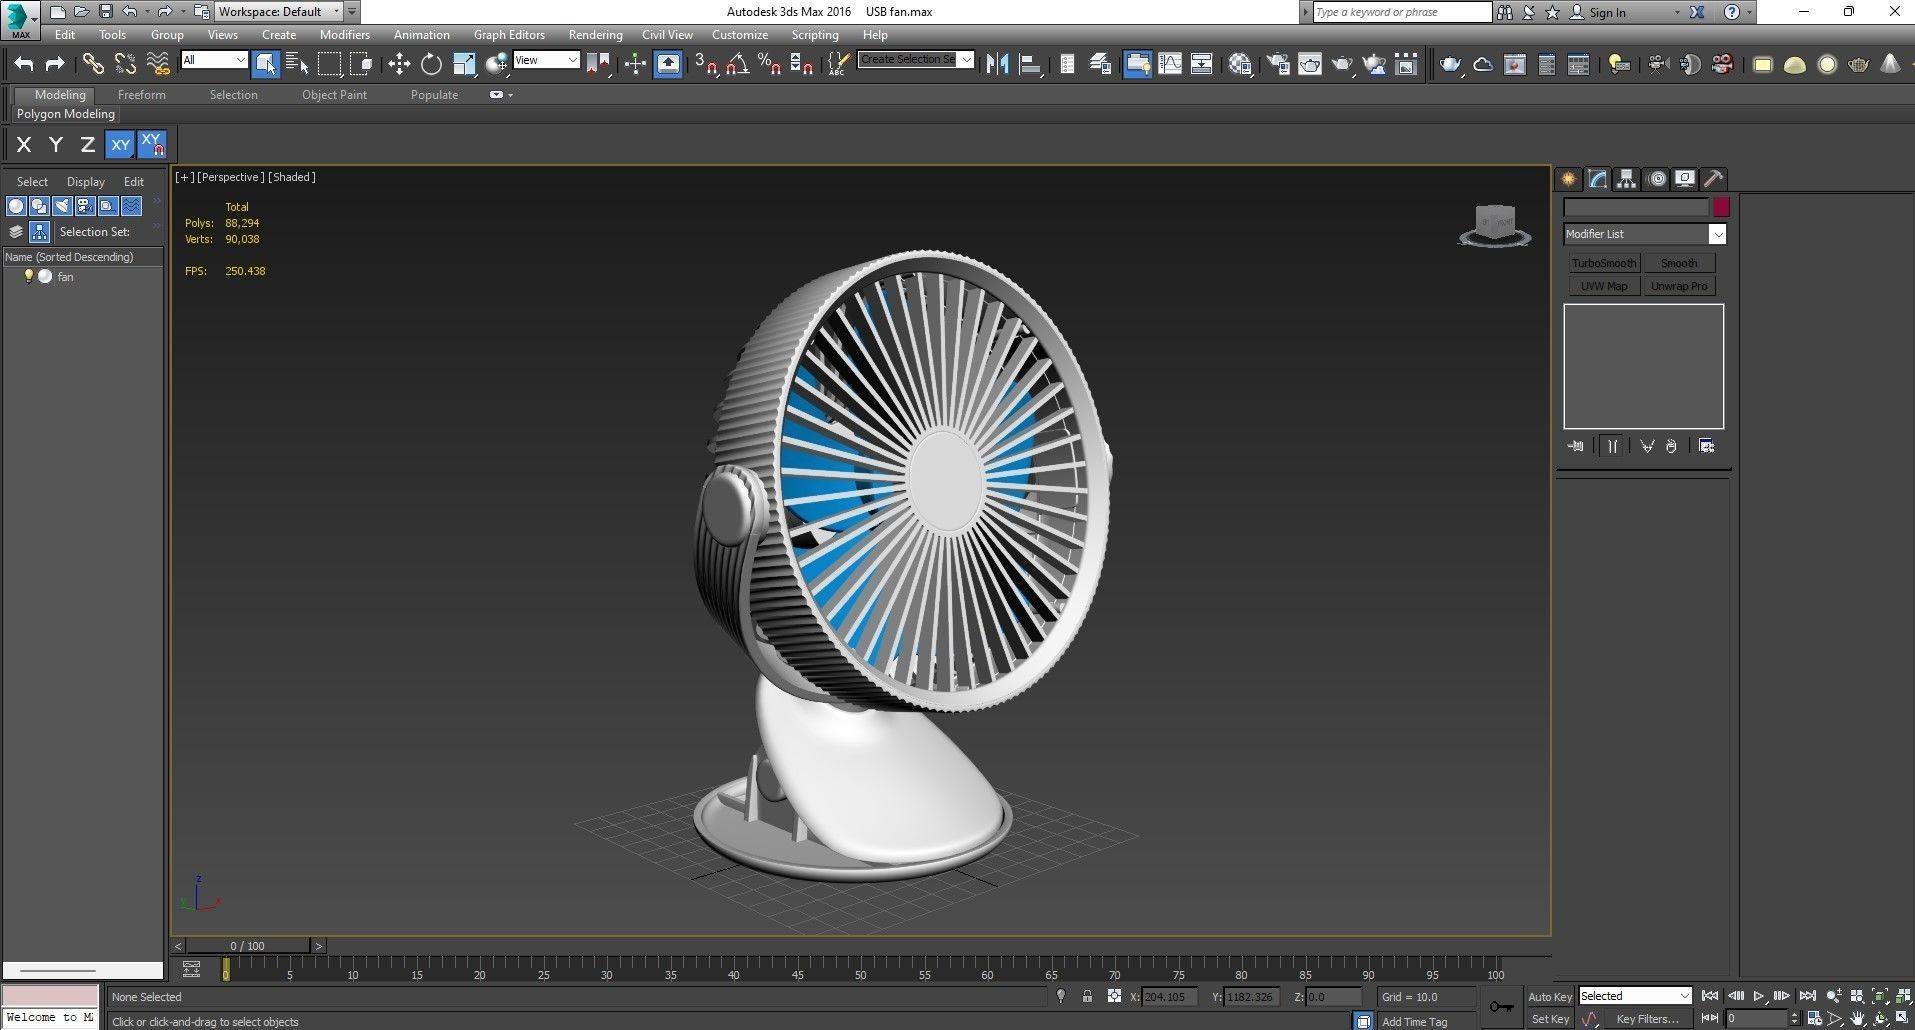Viewport: 1915px width, 1030px height.
Task: Open Render Setup dialog
Action: pyautogui.click(x=1278, y=64)
